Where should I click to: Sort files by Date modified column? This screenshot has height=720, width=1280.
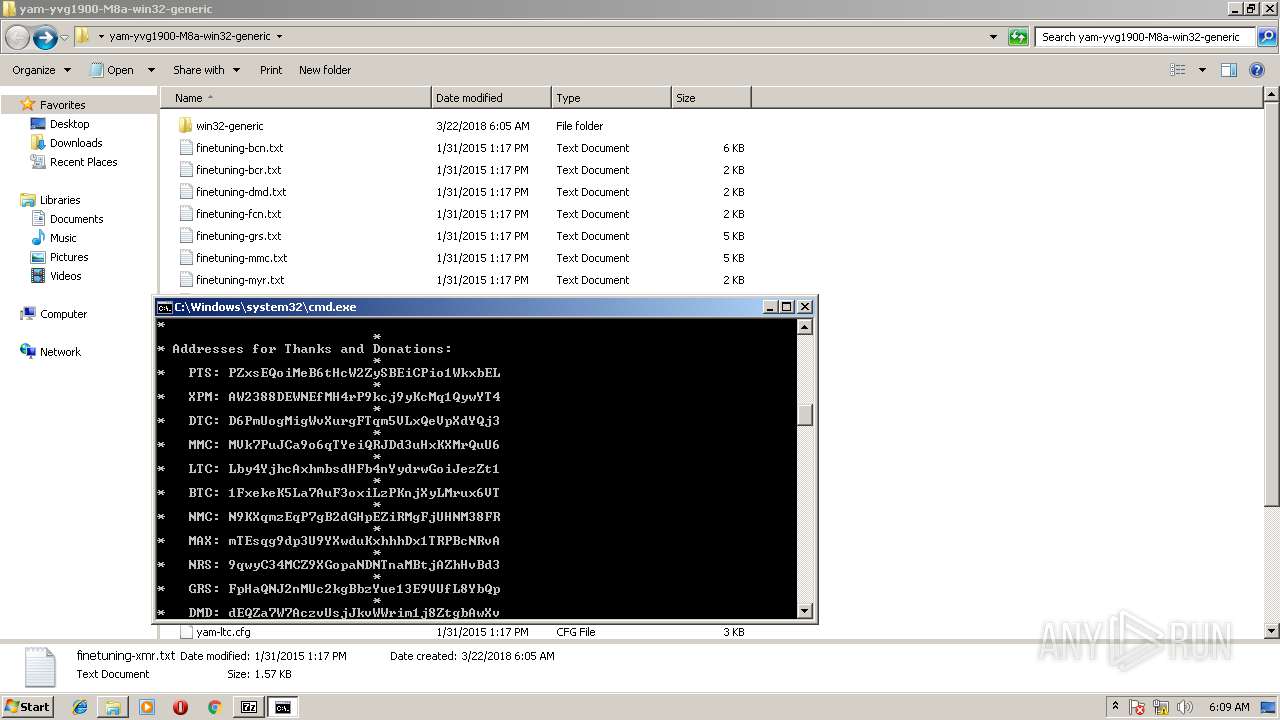coord(491,98)
